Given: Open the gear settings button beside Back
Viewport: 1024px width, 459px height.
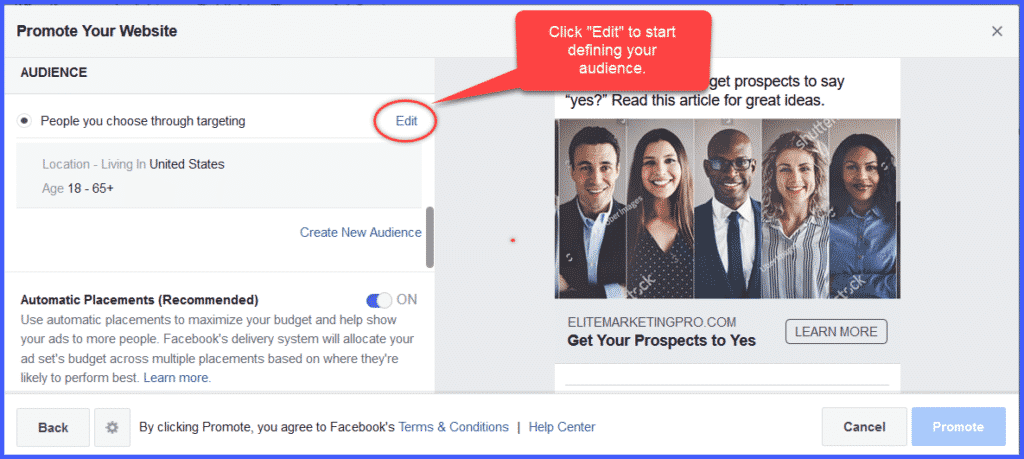Looking at the screenshot, I should click(x=112, y=428).
